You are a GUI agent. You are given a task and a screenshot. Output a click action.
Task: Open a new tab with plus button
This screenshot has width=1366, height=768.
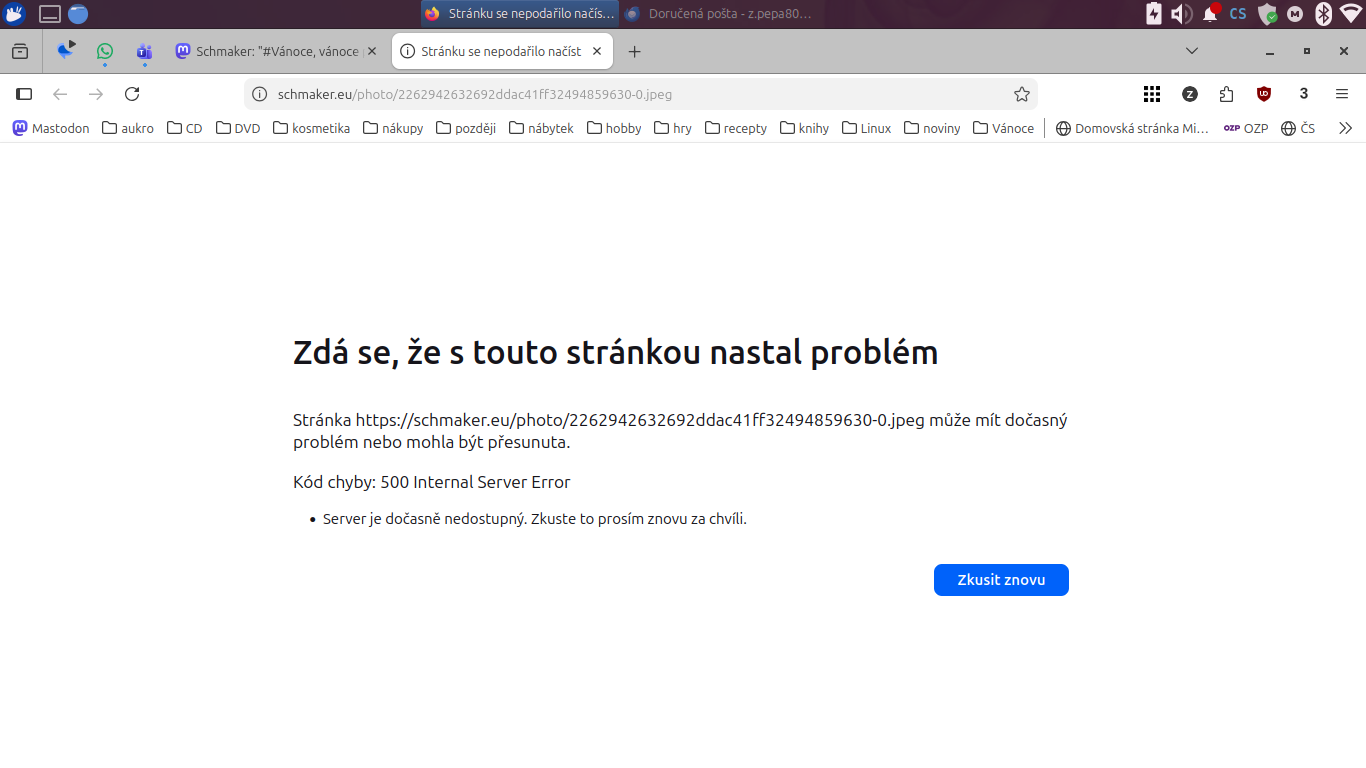pyautogui.click(x=634, y=51)
